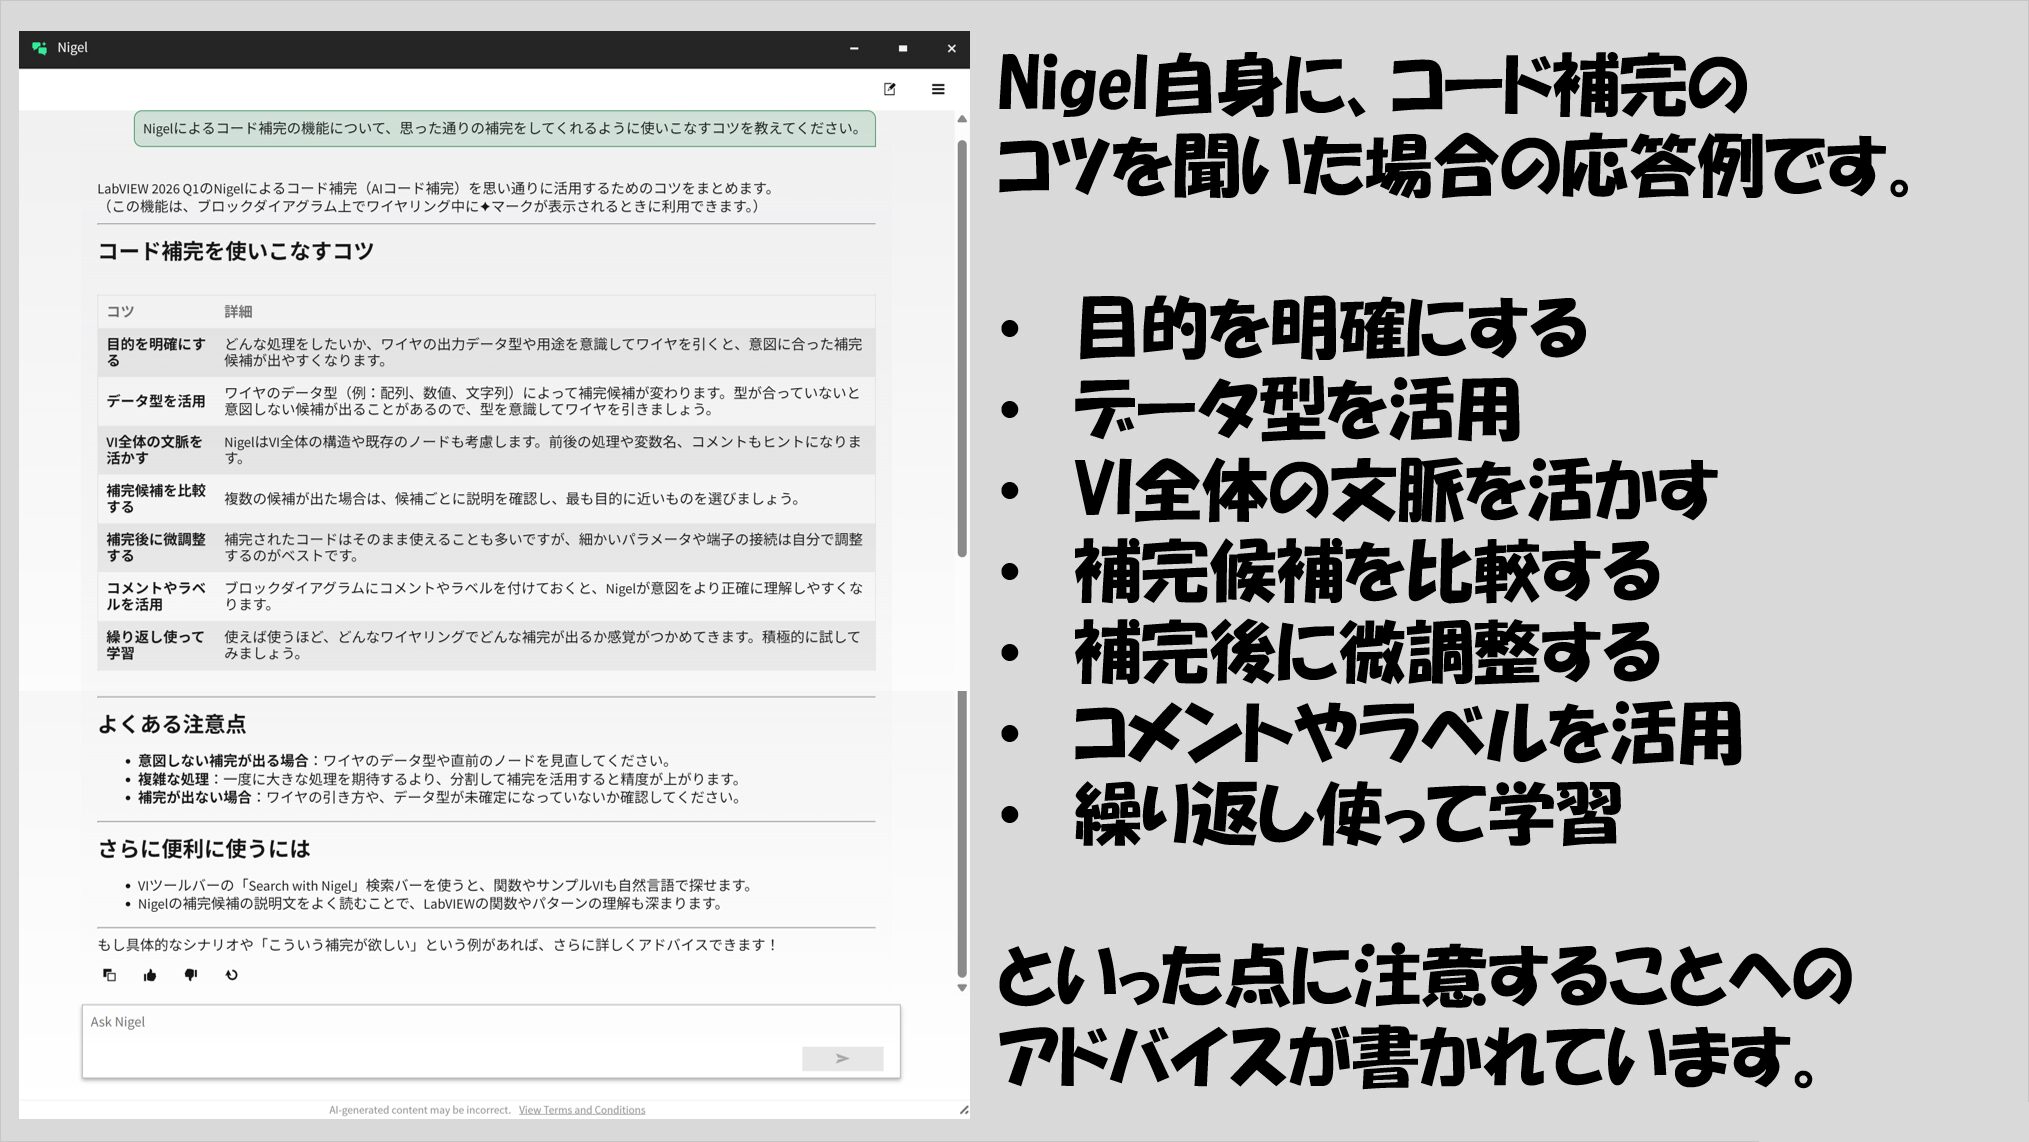The width and height of the screenshot is (2029, 1142).
Task: Copy Nigel's response using copy icon
Action: 109,975
